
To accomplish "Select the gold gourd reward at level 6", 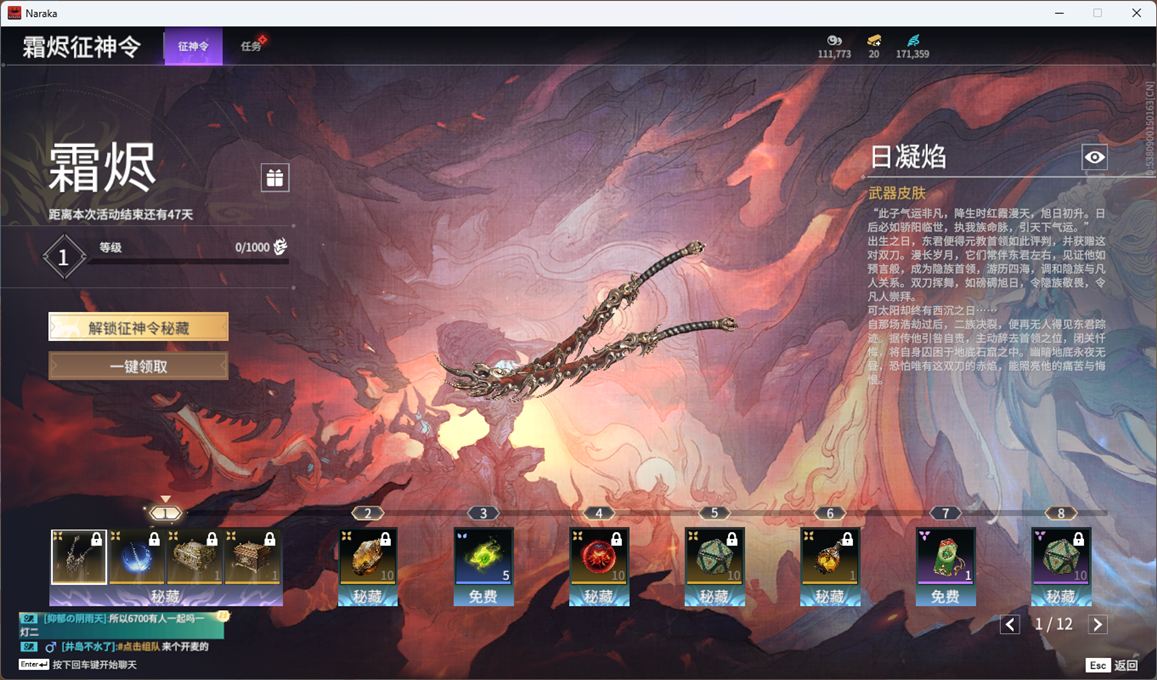I will click(x=830, y=557).
